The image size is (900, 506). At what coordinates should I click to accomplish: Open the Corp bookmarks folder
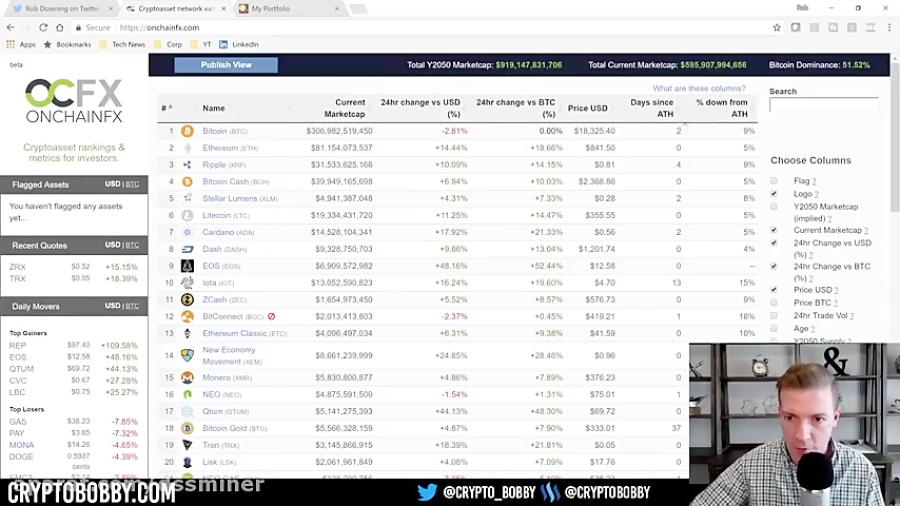point(168,44)
